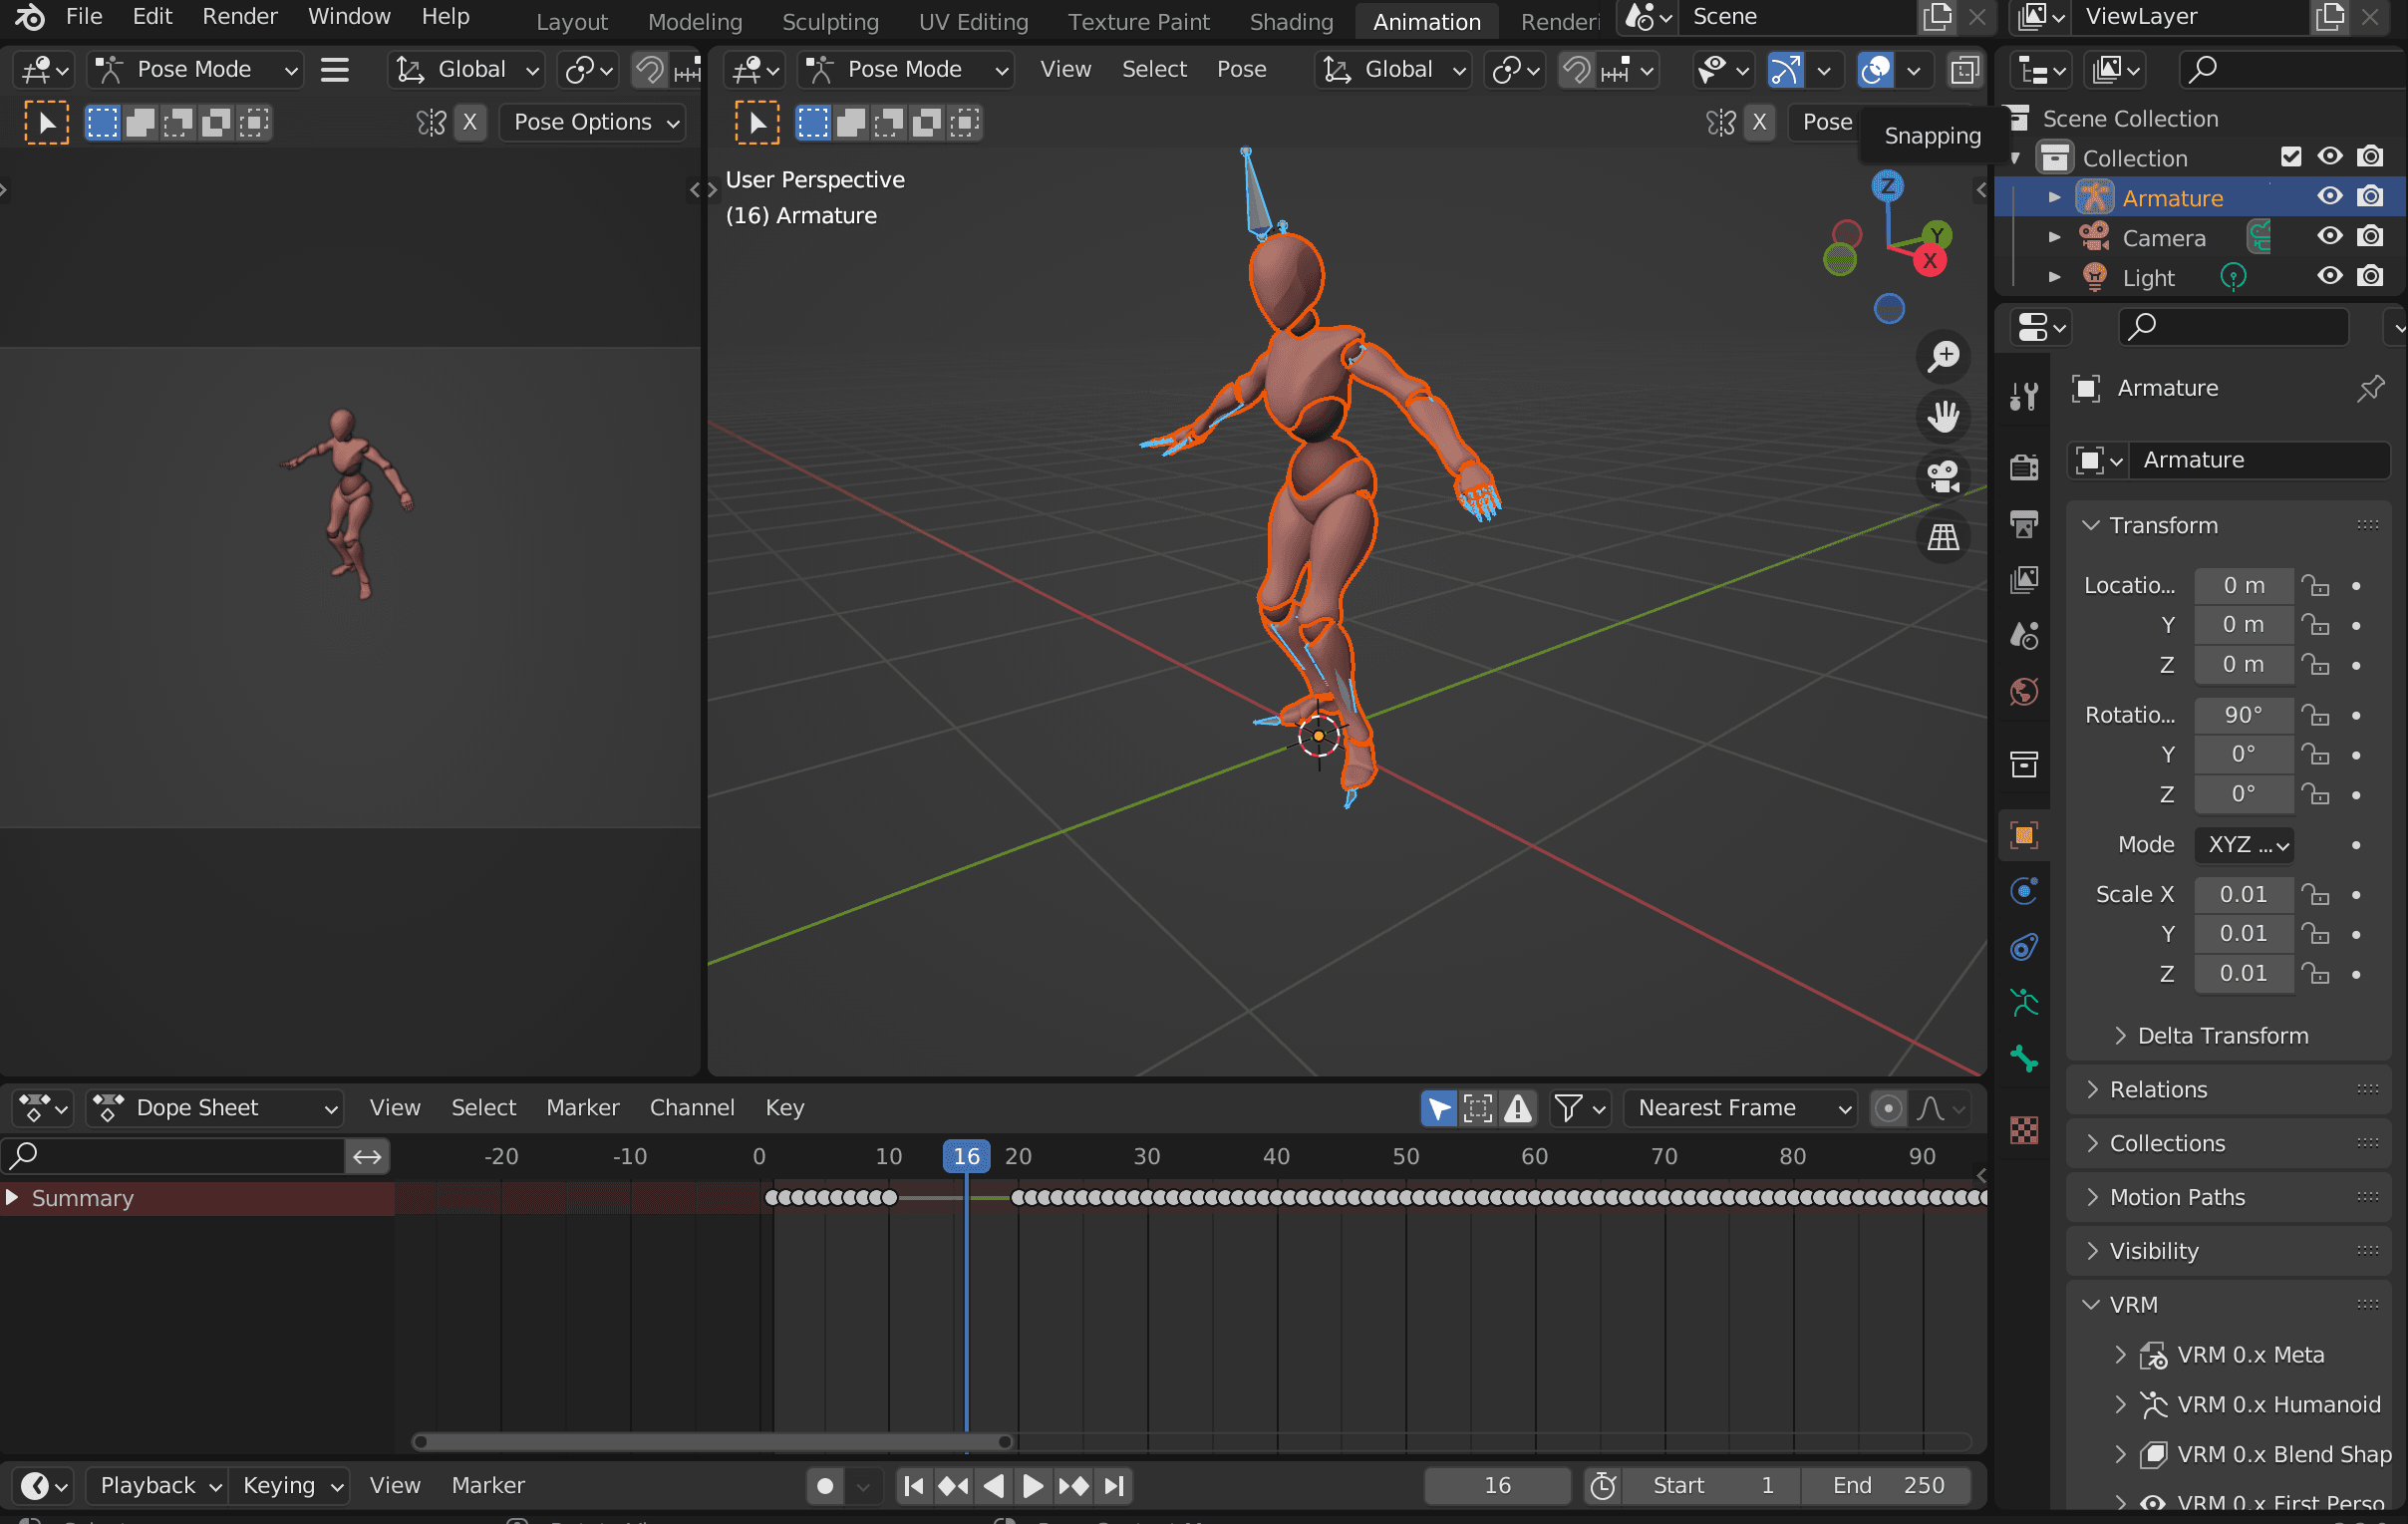Viewport: 2408px width, 1524px height.
Task: Open the Object properties orange square icon
Action: pyautogui.click(x=2024, y=835)
